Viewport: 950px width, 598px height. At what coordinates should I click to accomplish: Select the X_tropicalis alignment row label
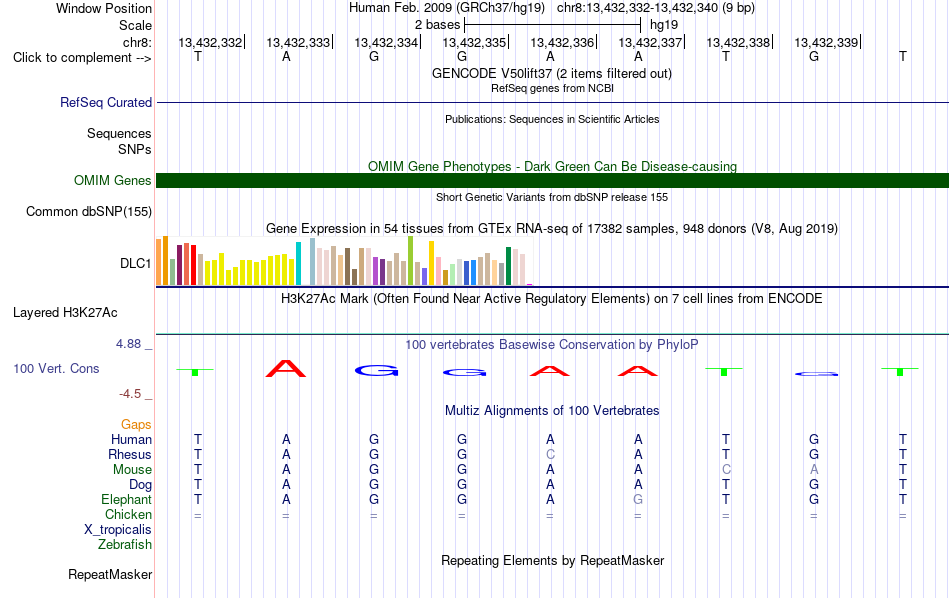(118, 530)
